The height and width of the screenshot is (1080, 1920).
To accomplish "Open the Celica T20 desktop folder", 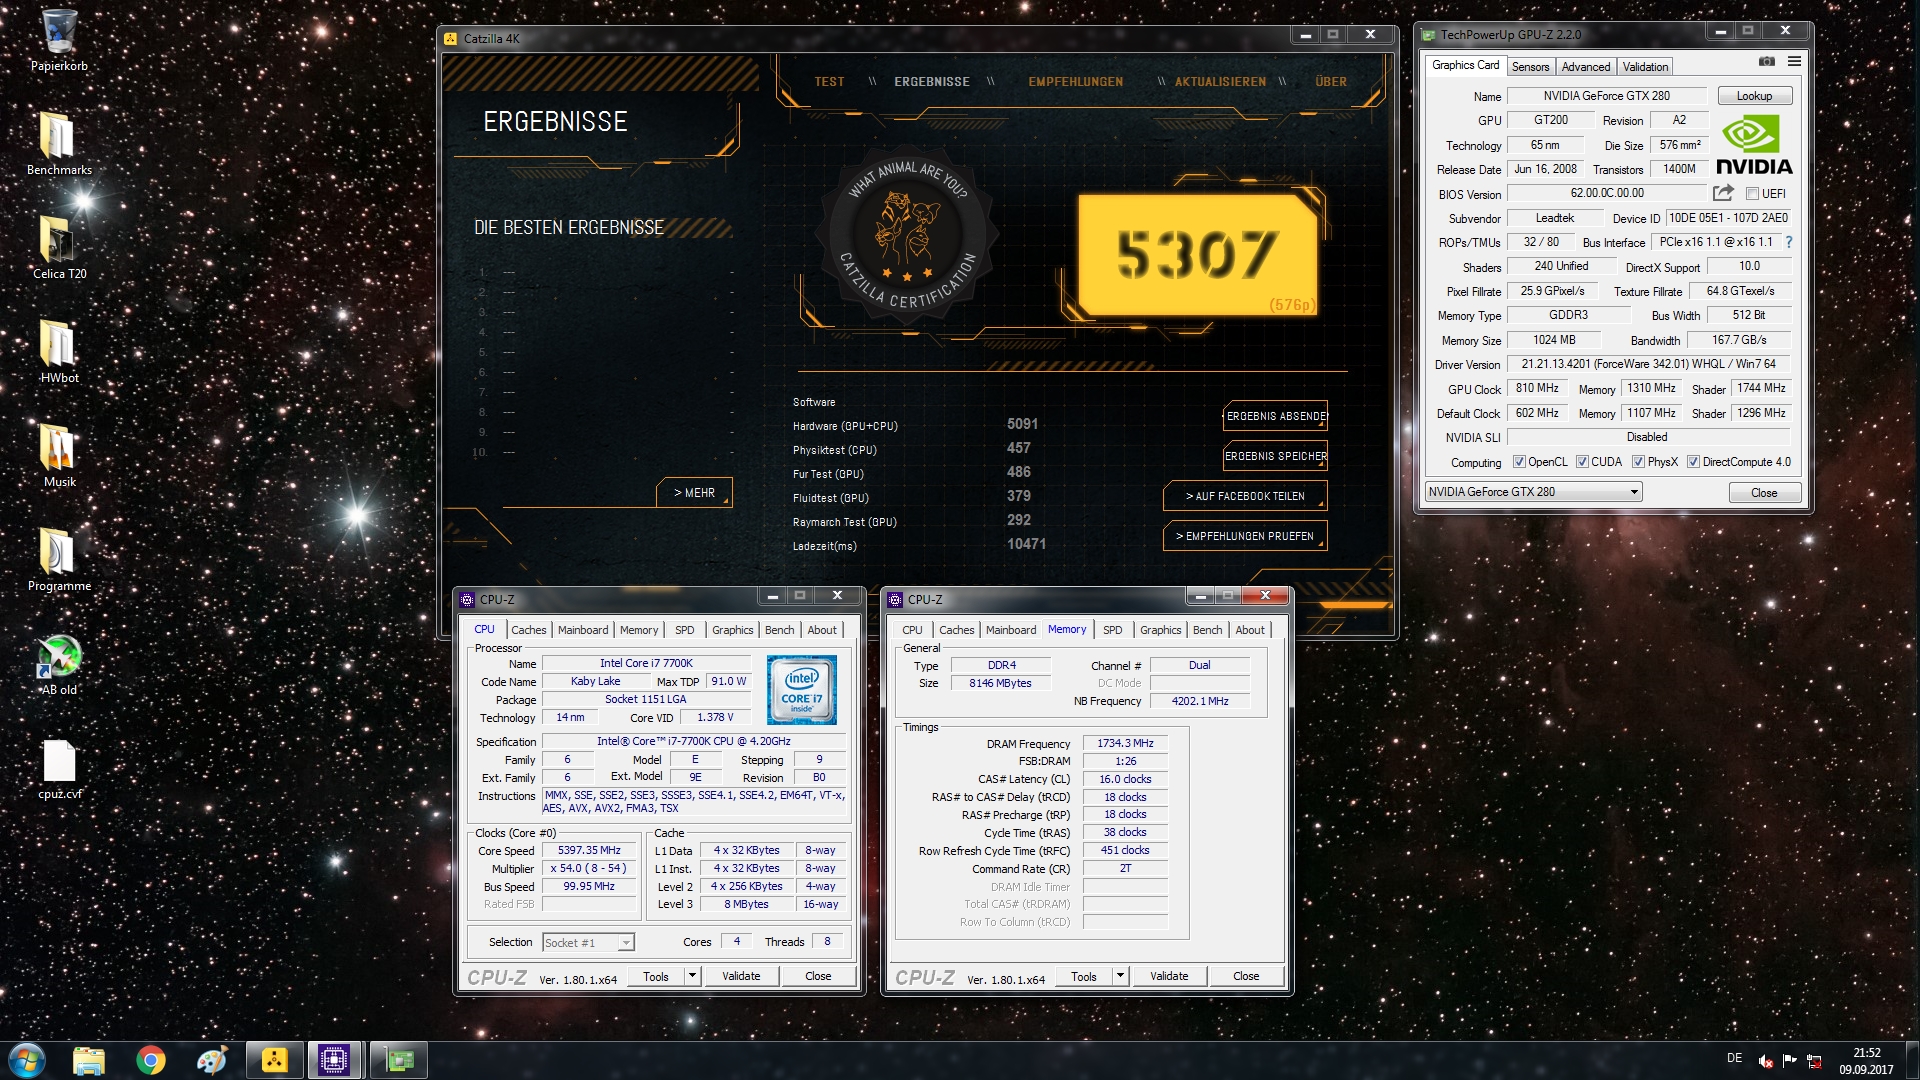I will (x=59, y=247).
